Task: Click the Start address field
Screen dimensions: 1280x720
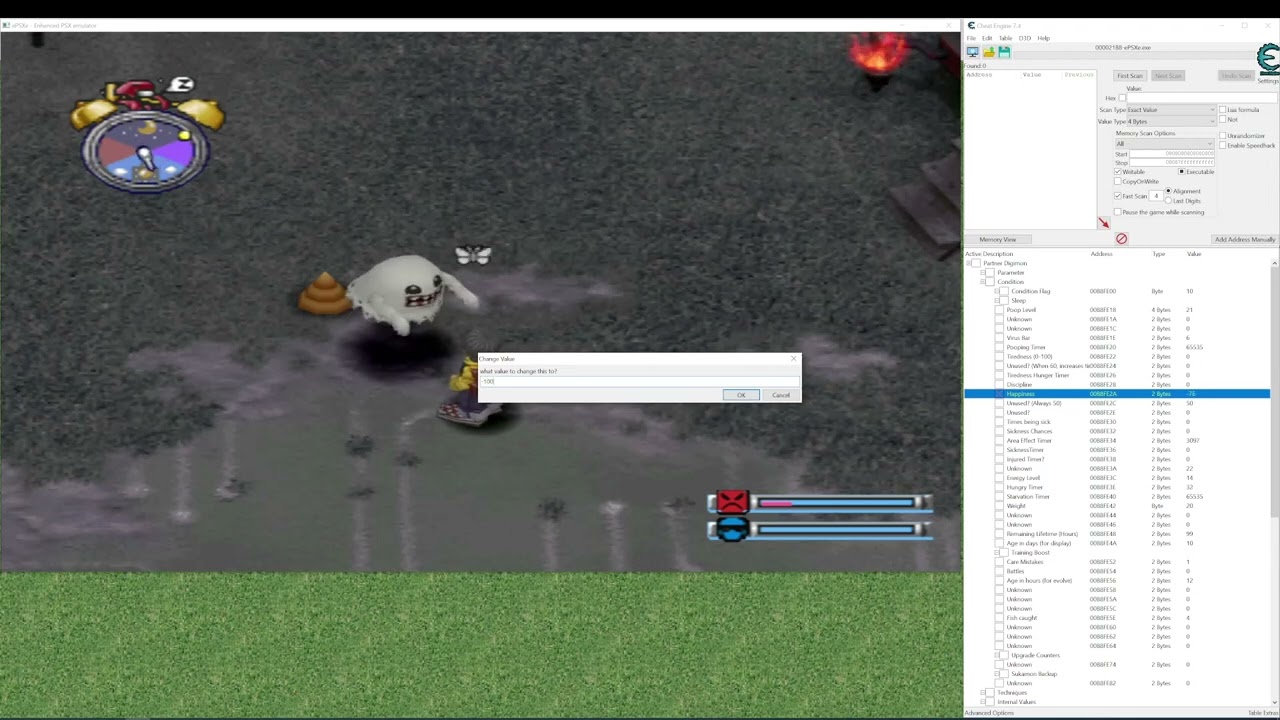Action: click(1172, 154)
